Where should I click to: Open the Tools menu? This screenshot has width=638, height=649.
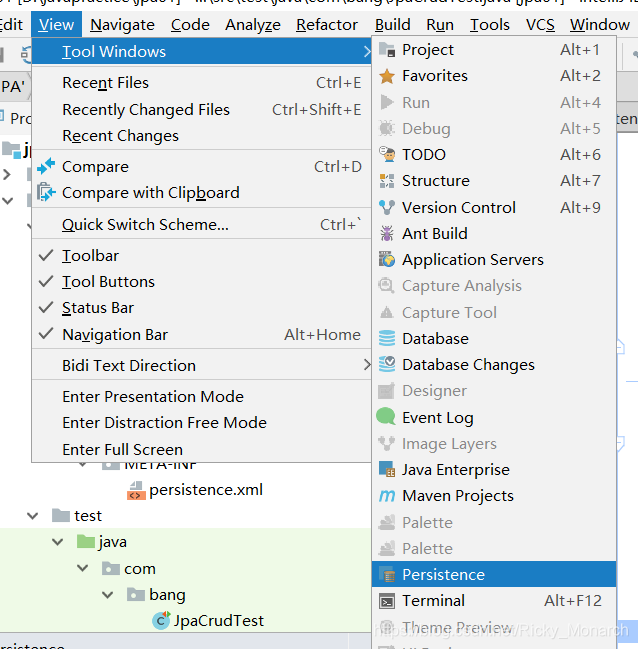pos(489,25)
